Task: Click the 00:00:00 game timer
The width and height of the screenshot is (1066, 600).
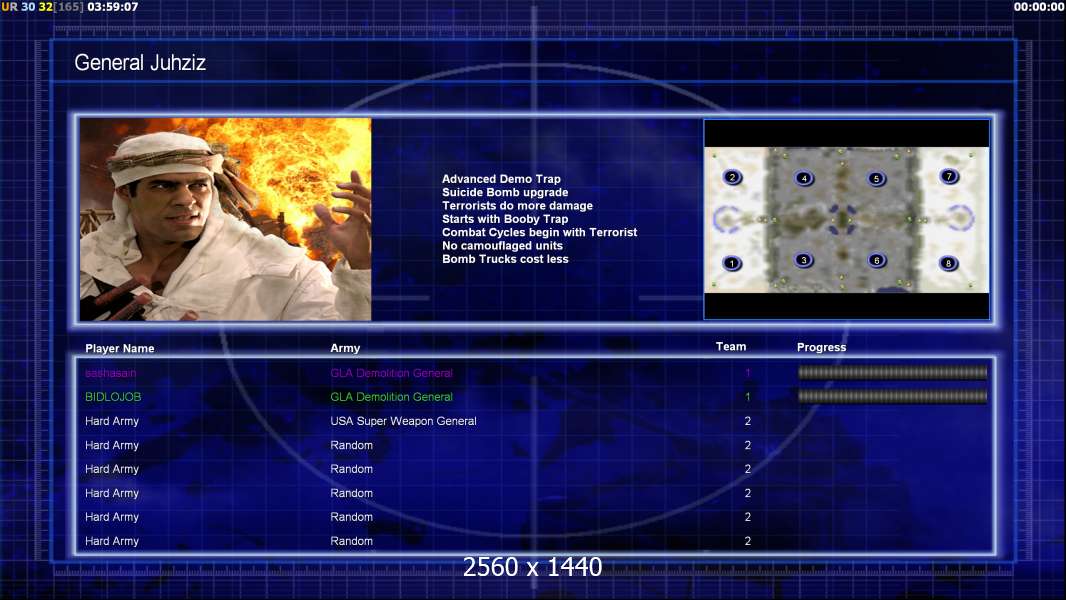Action: [x=1039, y=7]
